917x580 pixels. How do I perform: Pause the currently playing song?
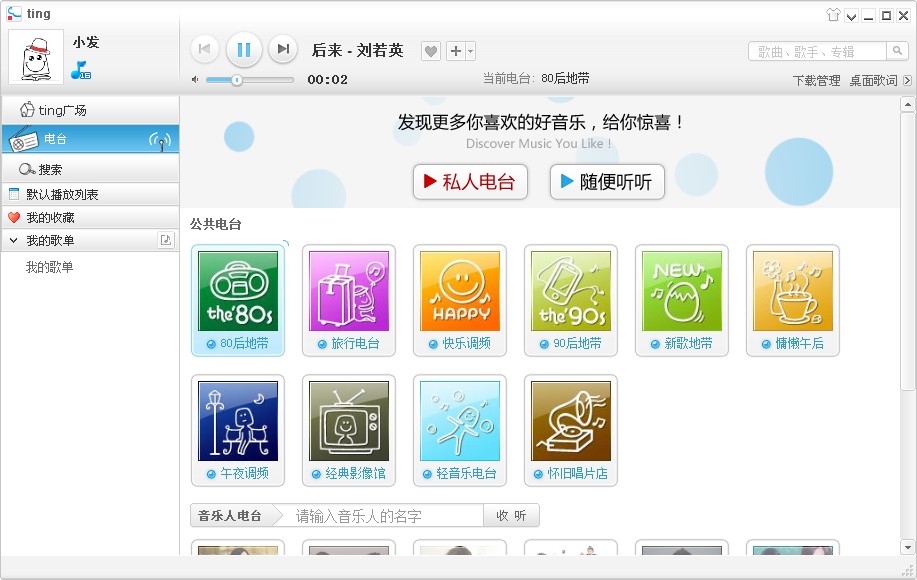[x=244, y=49]
